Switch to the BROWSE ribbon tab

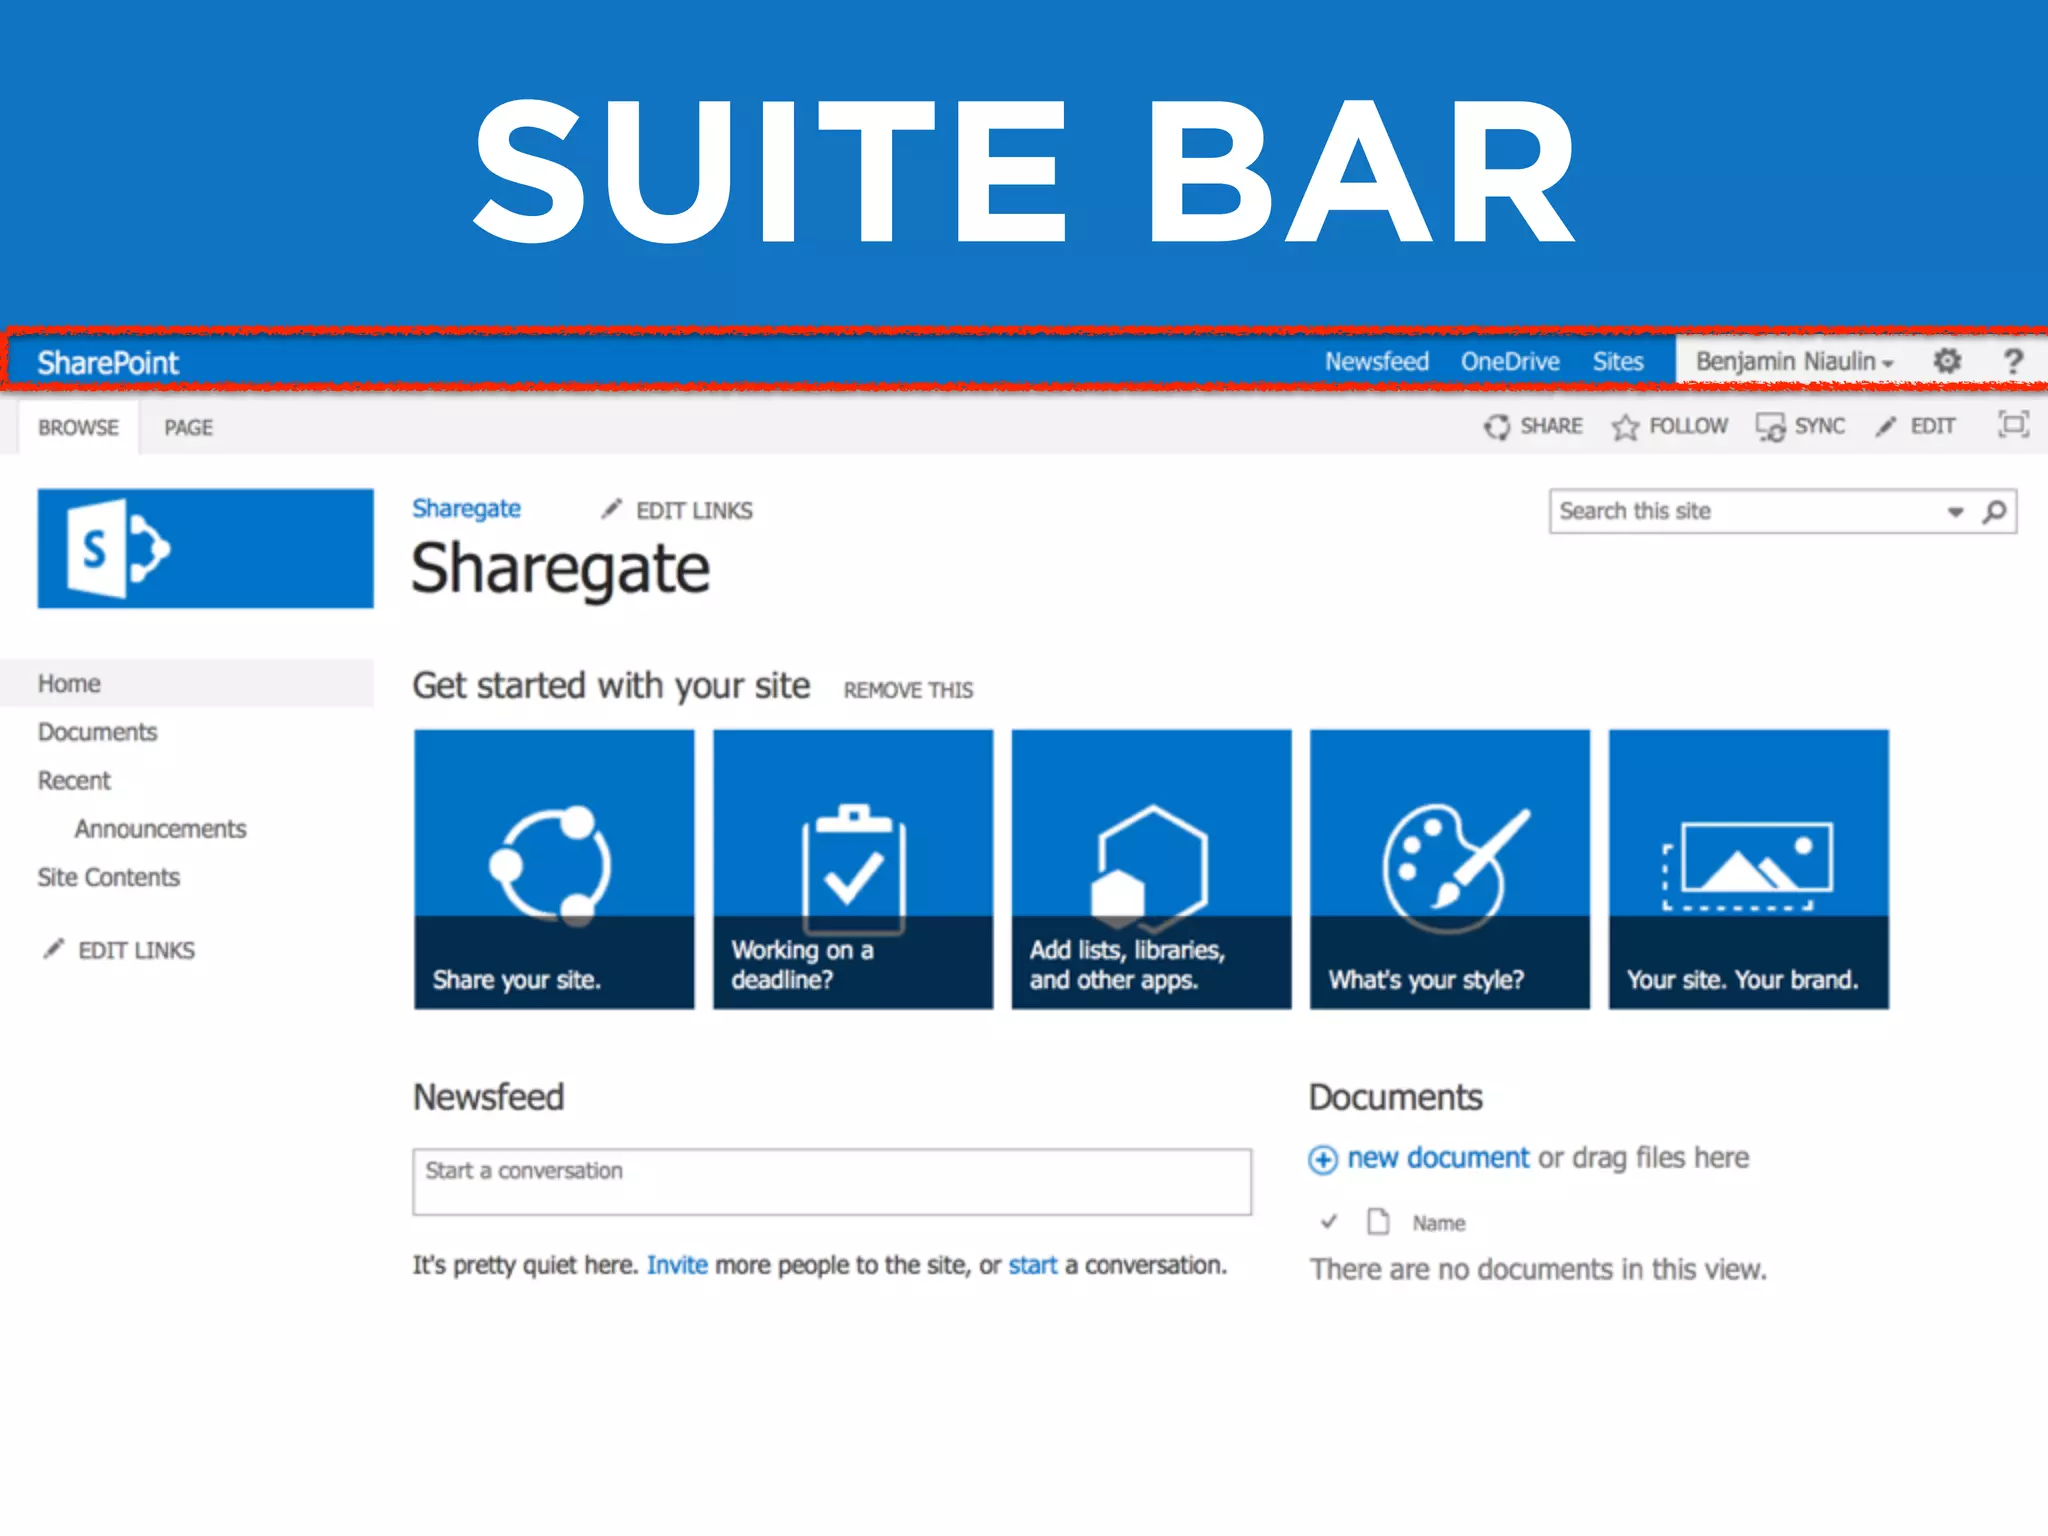click(x=78, y=427)
